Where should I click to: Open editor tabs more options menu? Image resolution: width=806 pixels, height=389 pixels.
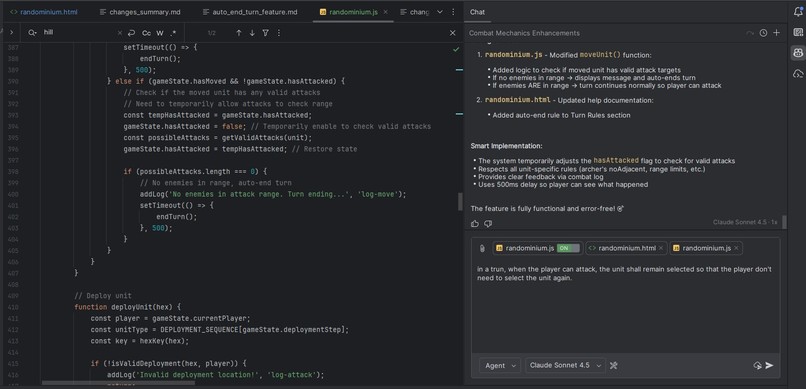tap(453, 12)
